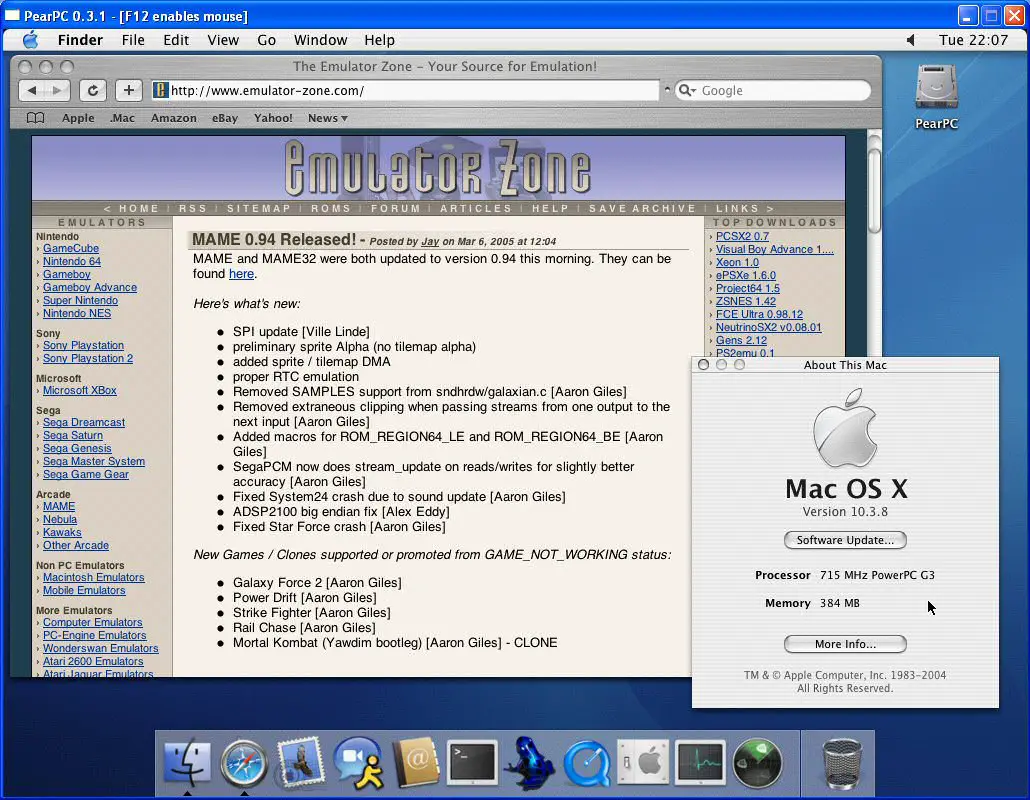Click the Version 10.3.8 text
This screenshot has height=800, width=1030.
[x=845, y=512]
